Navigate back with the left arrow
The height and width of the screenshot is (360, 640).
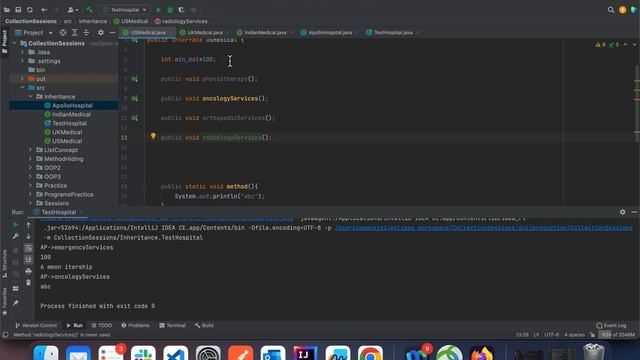[44, 10]
